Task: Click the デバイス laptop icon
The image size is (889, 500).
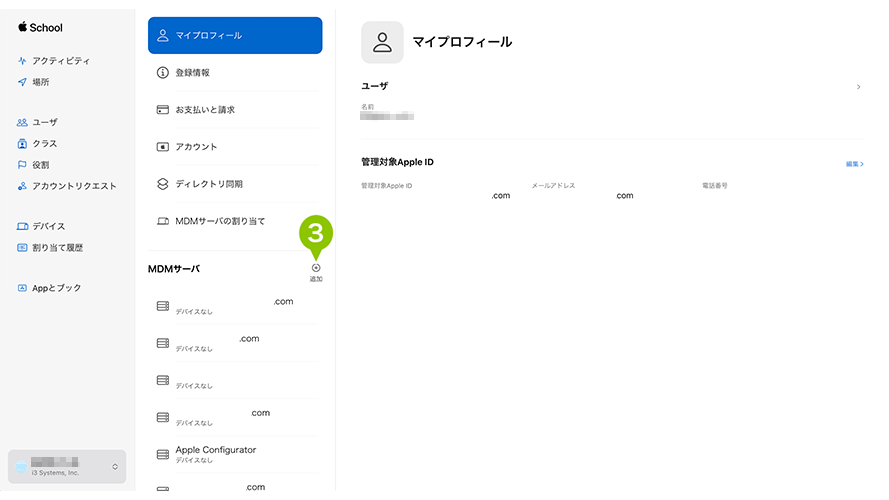Action: [22, 226]
